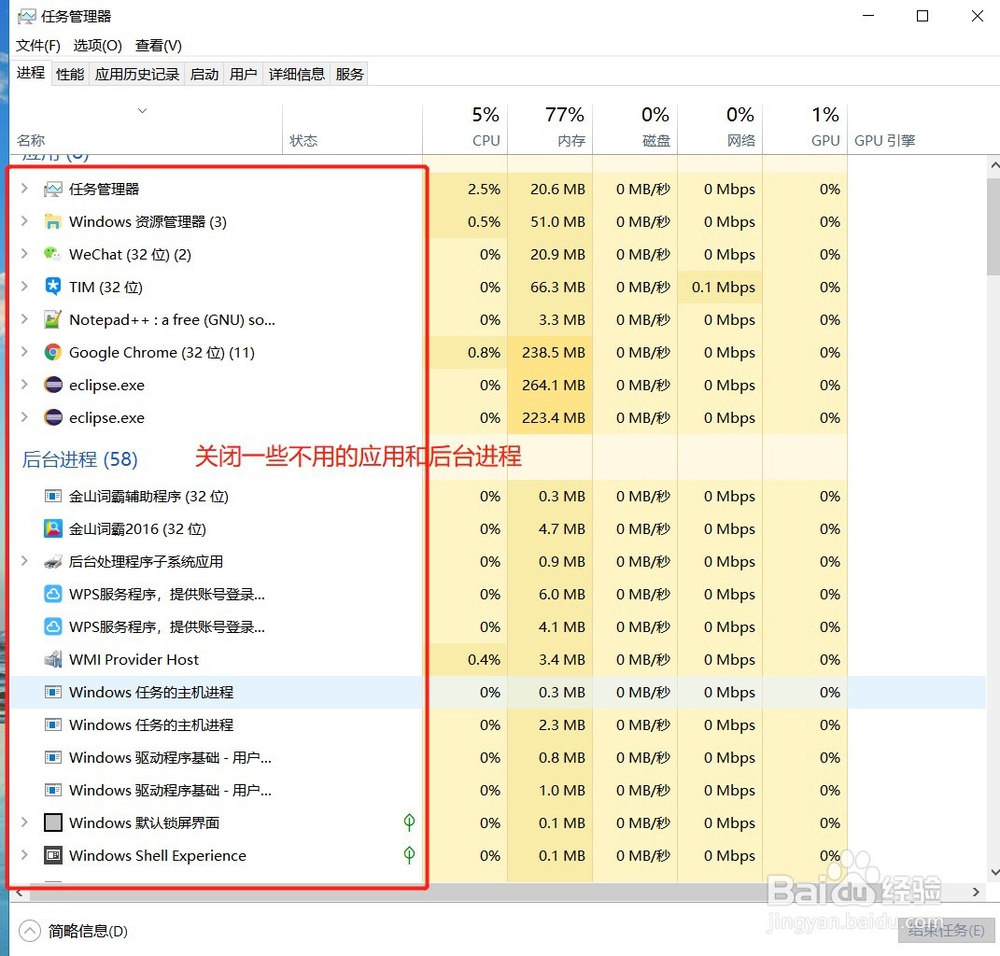Screen dimensions: 1000x956
Task: Click the vertical scrollbar thumb
Action: tap(993, 225)
